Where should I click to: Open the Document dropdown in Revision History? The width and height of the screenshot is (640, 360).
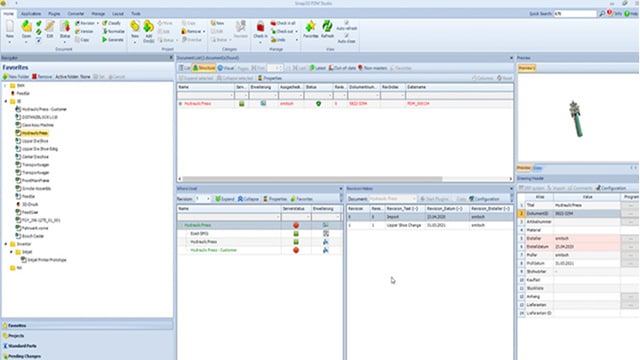point(414,199)
